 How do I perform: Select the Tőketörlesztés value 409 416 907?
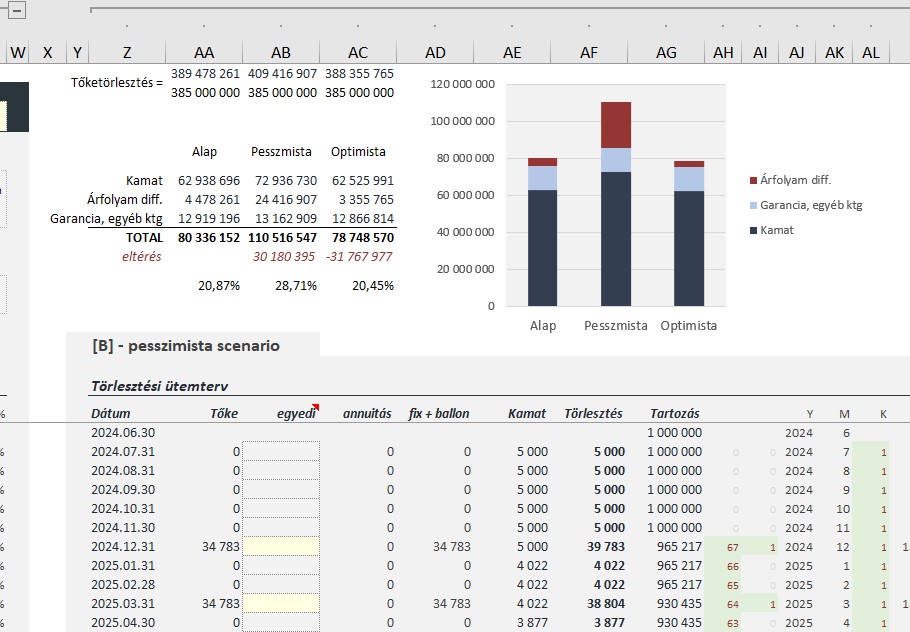pyautogui.click(x=282, y=74)
